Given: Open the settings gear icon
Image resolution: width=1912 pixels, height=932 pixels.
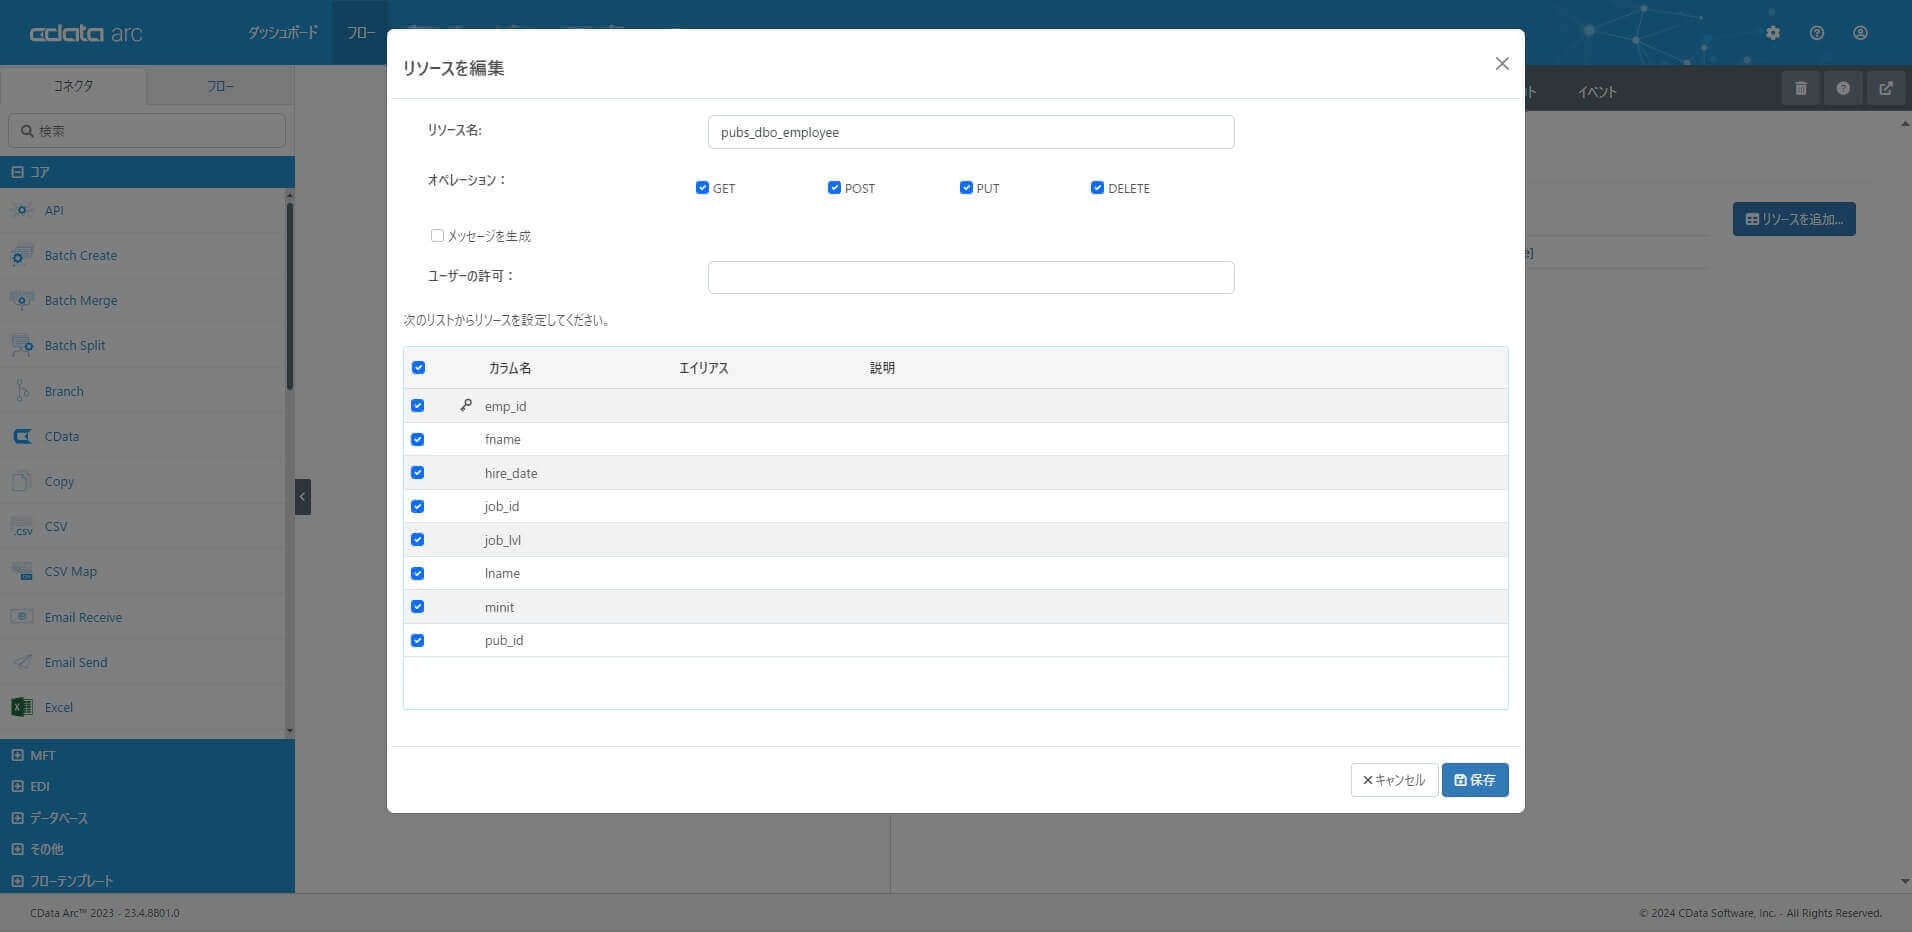Looking at the screenshot, I should [1773, 33].
